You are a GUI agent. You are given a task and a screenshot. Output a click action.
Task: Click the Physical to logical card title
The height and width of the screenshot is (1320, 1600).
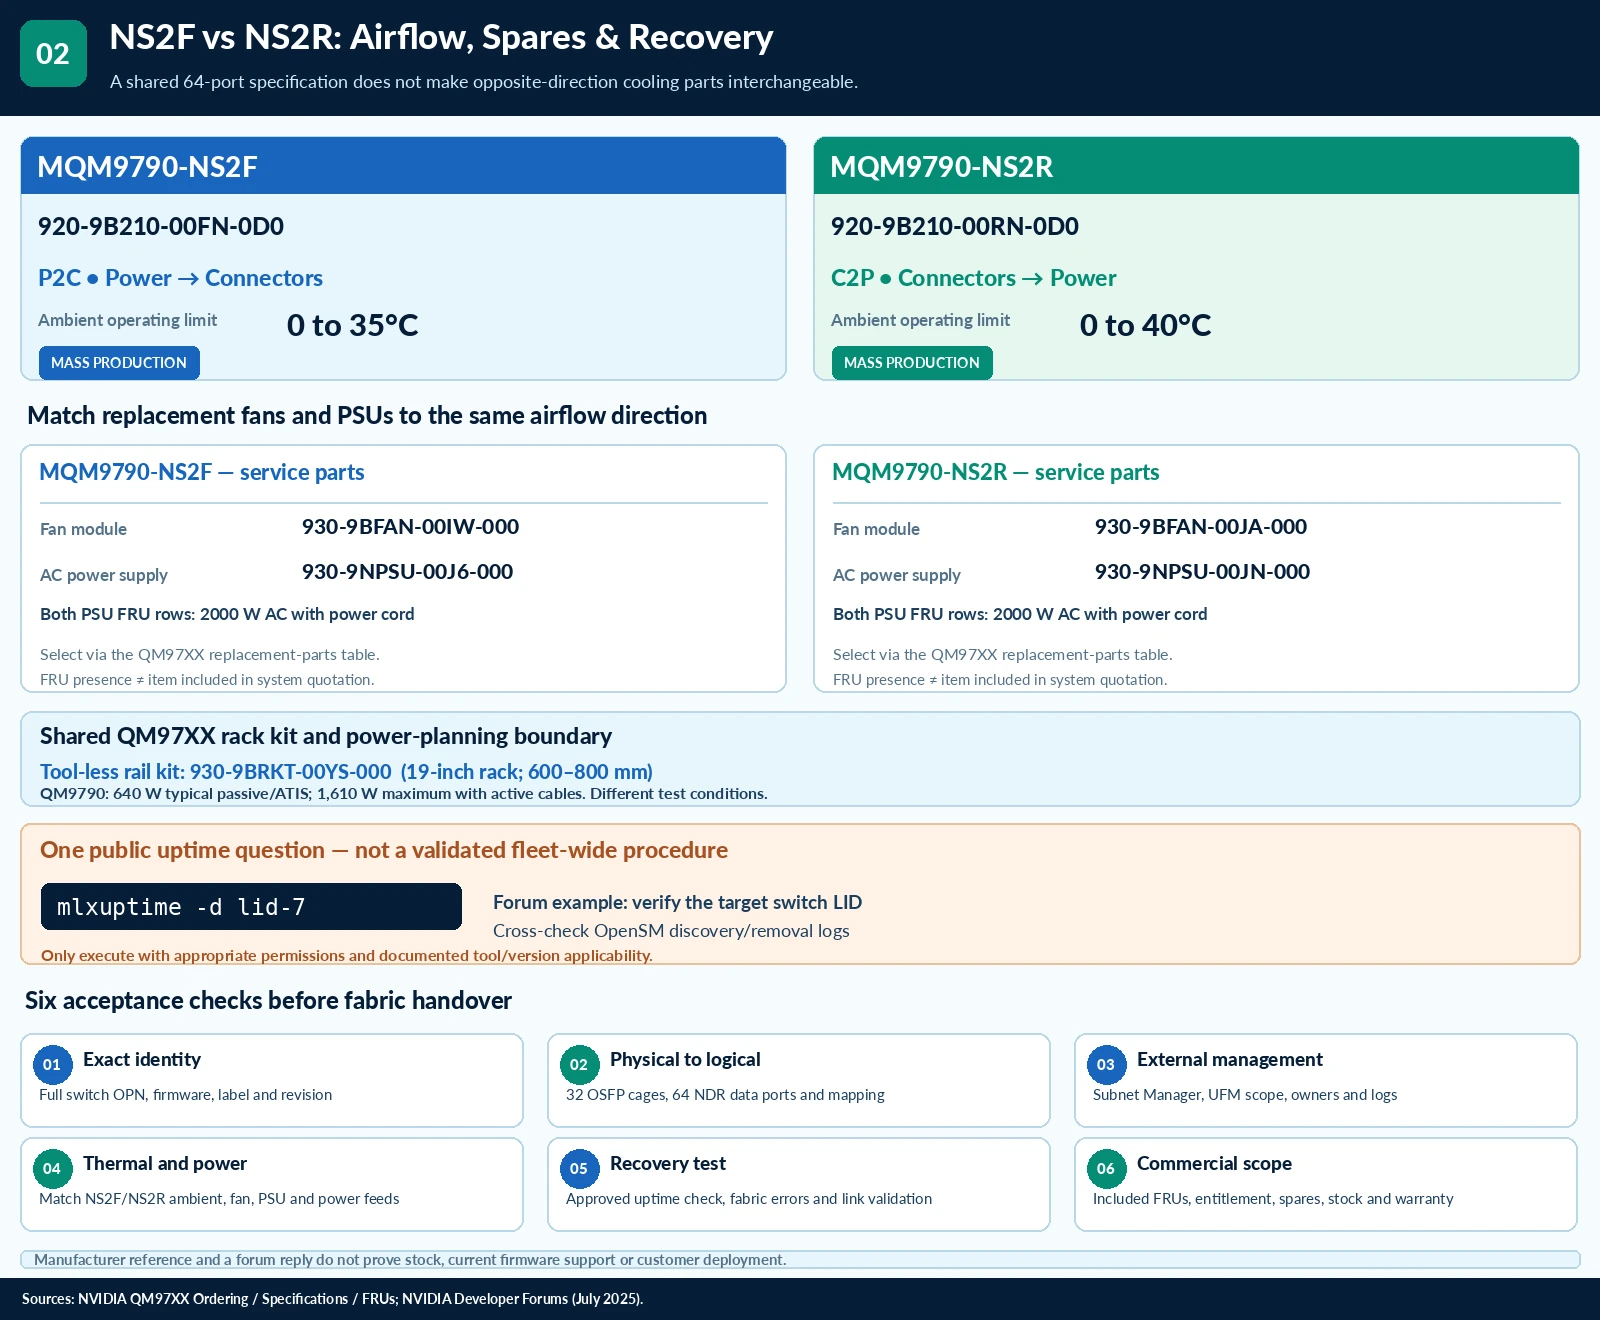click(685, 1060)
